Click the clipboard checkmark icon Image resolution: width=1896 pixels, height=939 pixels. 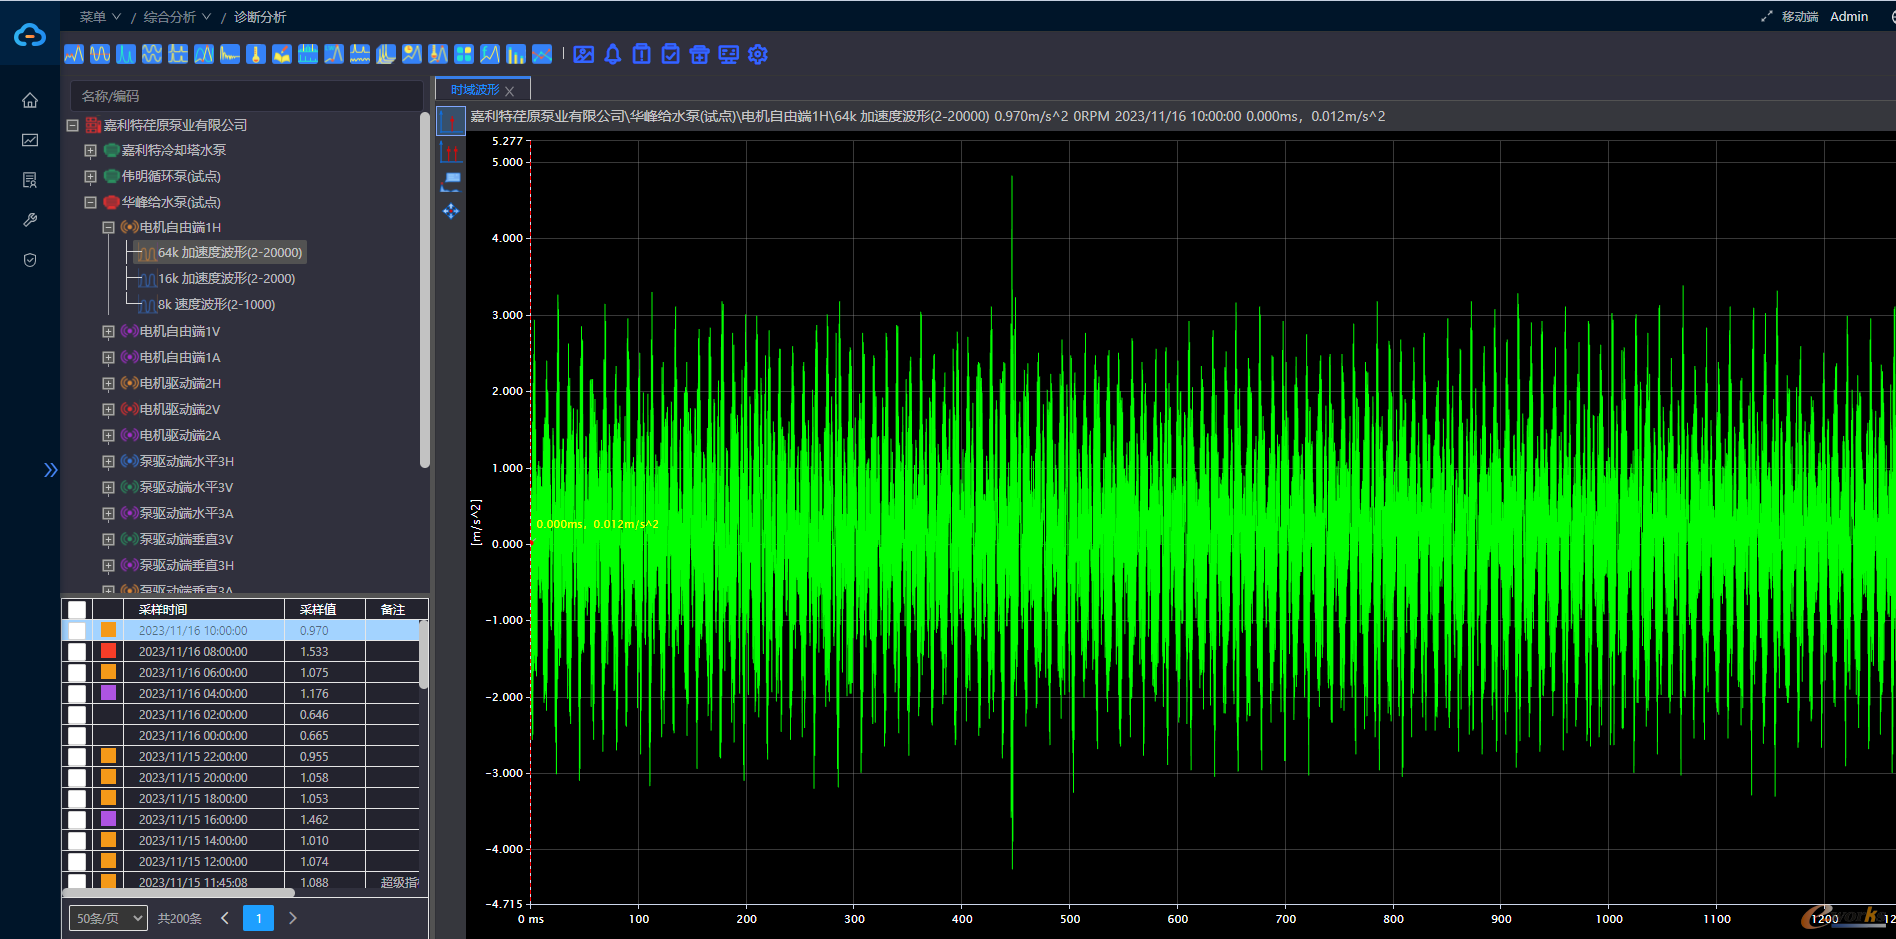tap(671, 54)
